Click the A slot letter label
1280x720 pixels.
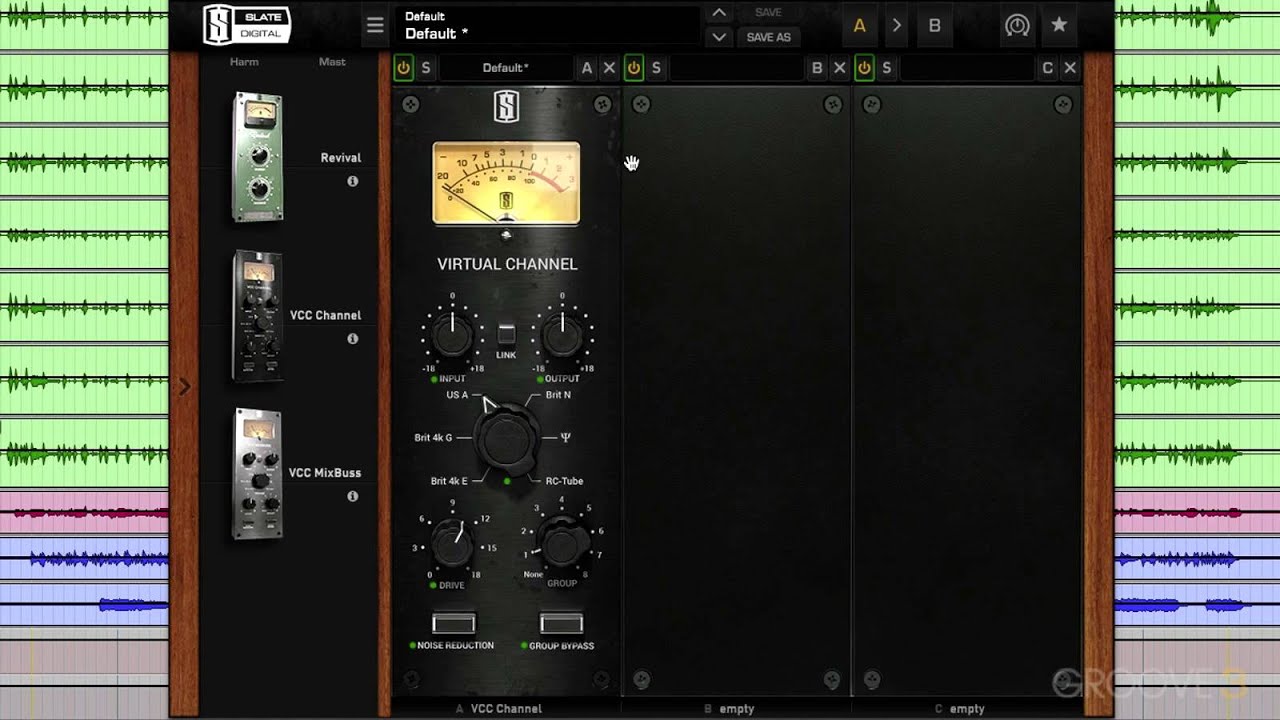point(587,68)
